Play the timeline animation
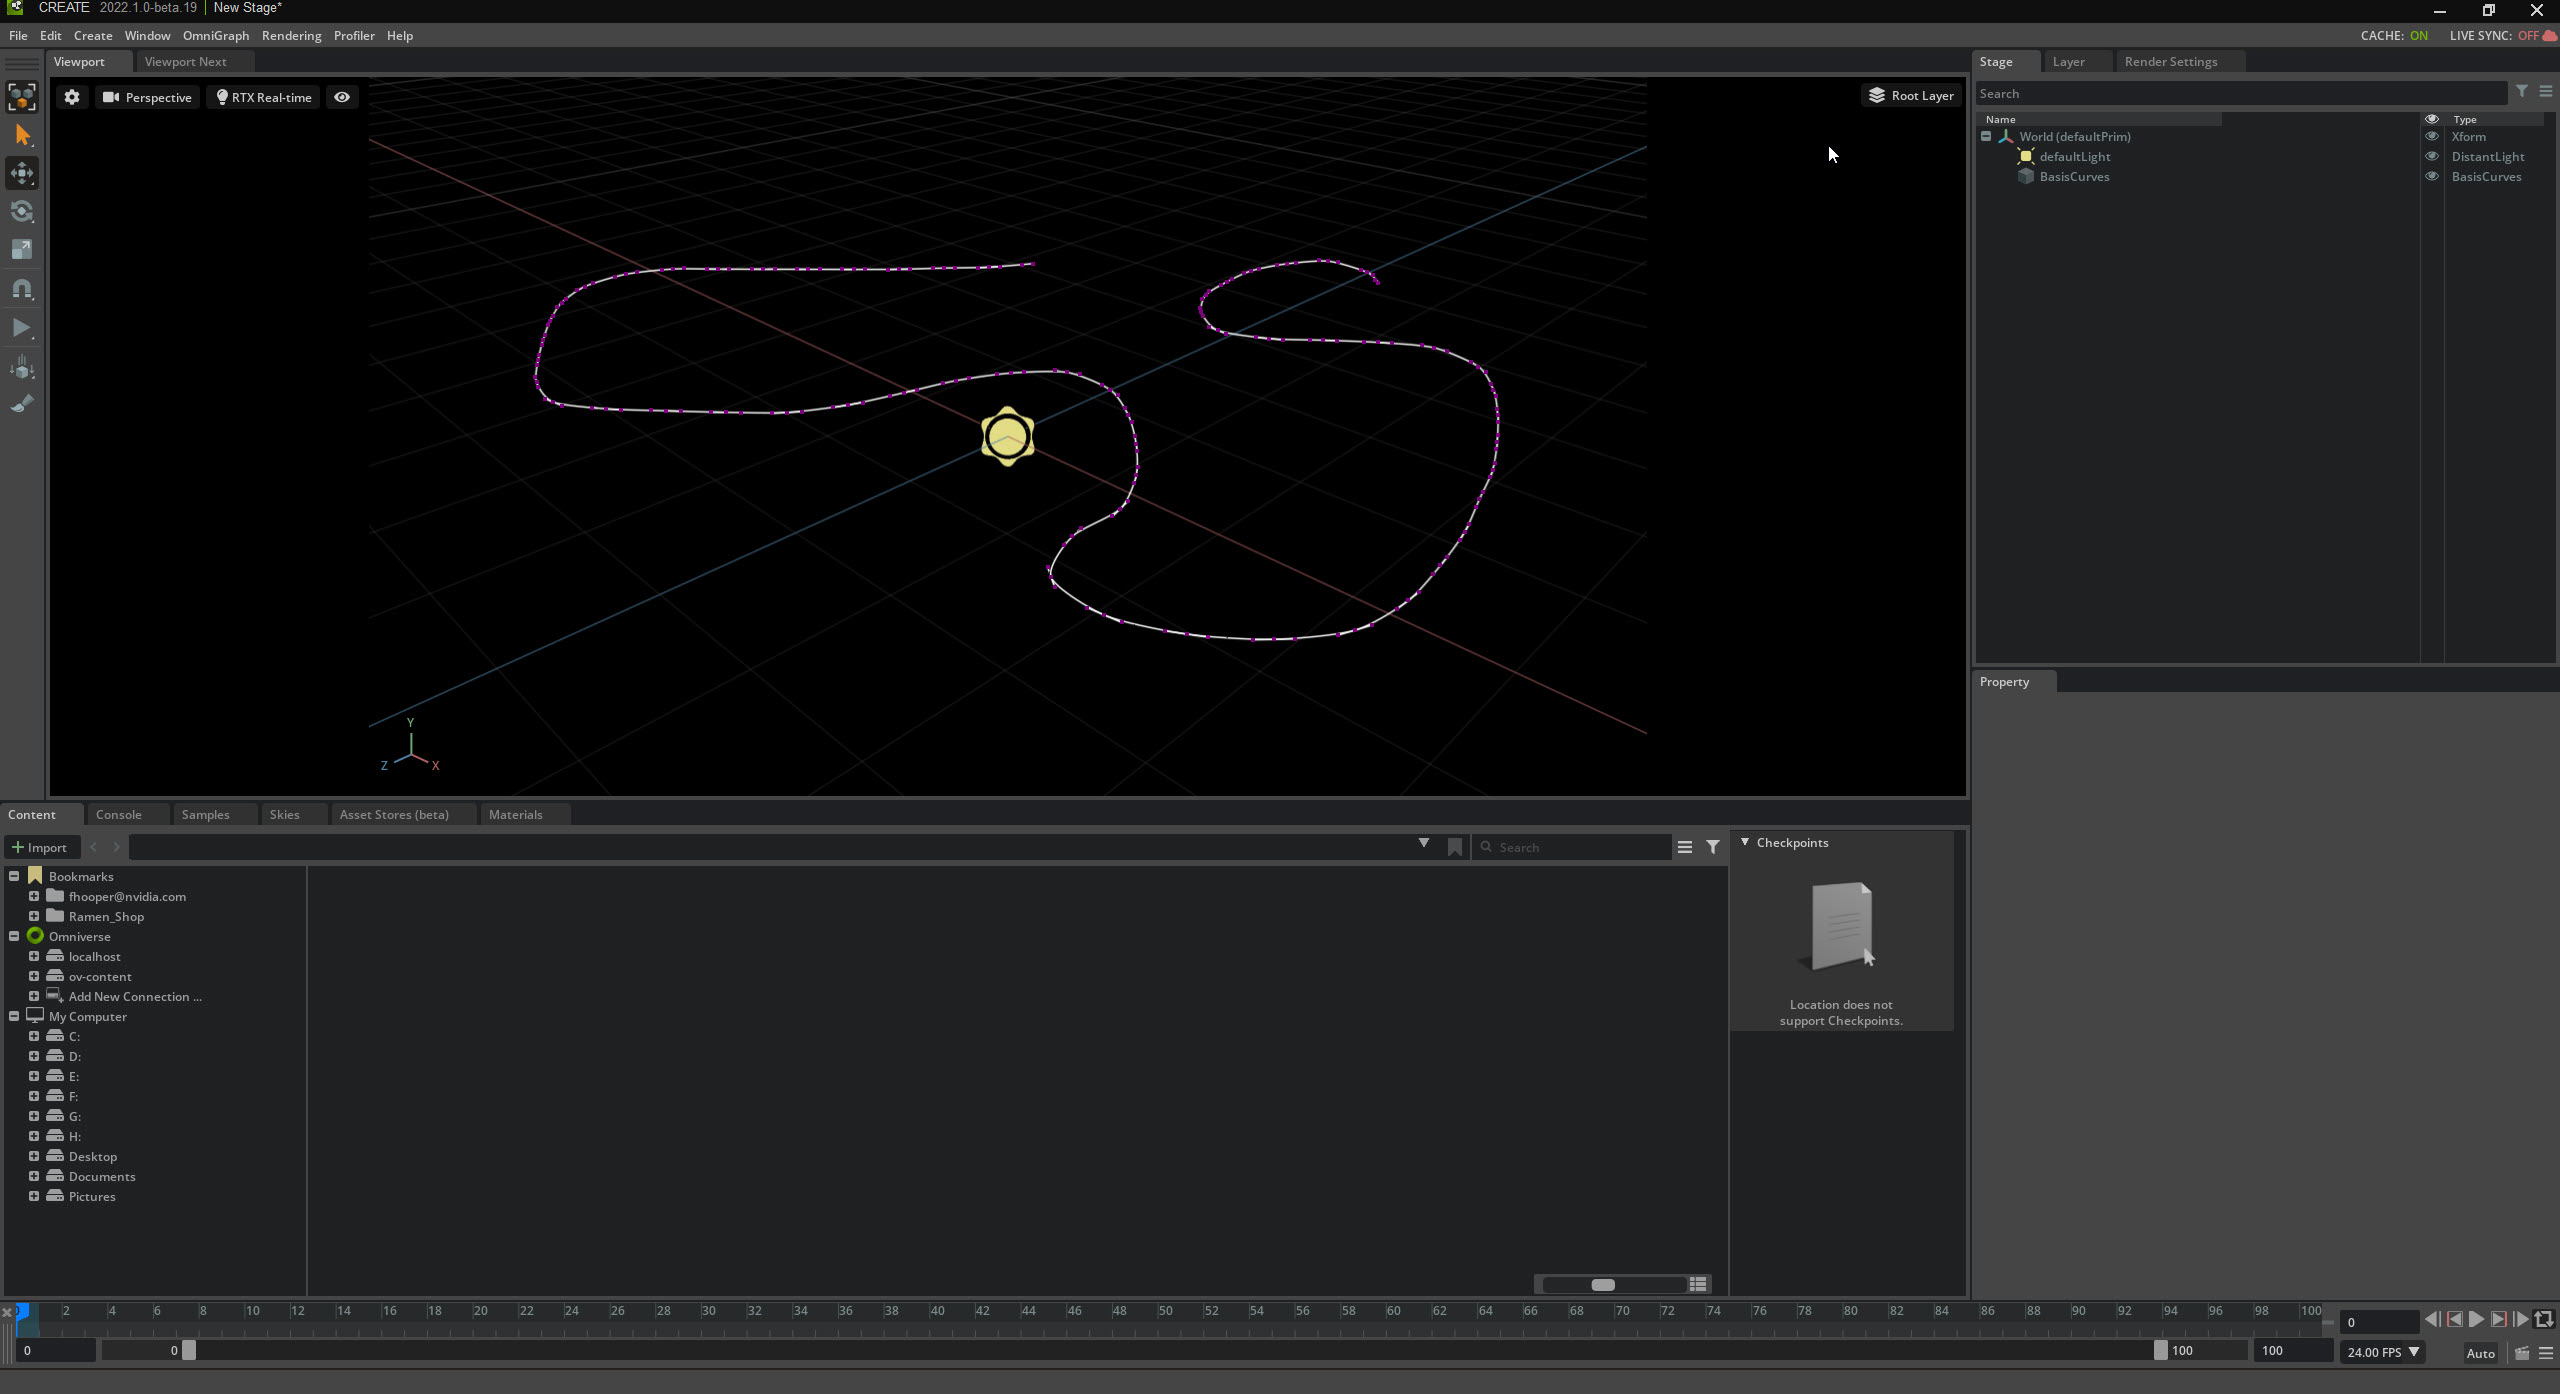This screenshot has width=2560, height=1394. (x=2476, y=1320)
